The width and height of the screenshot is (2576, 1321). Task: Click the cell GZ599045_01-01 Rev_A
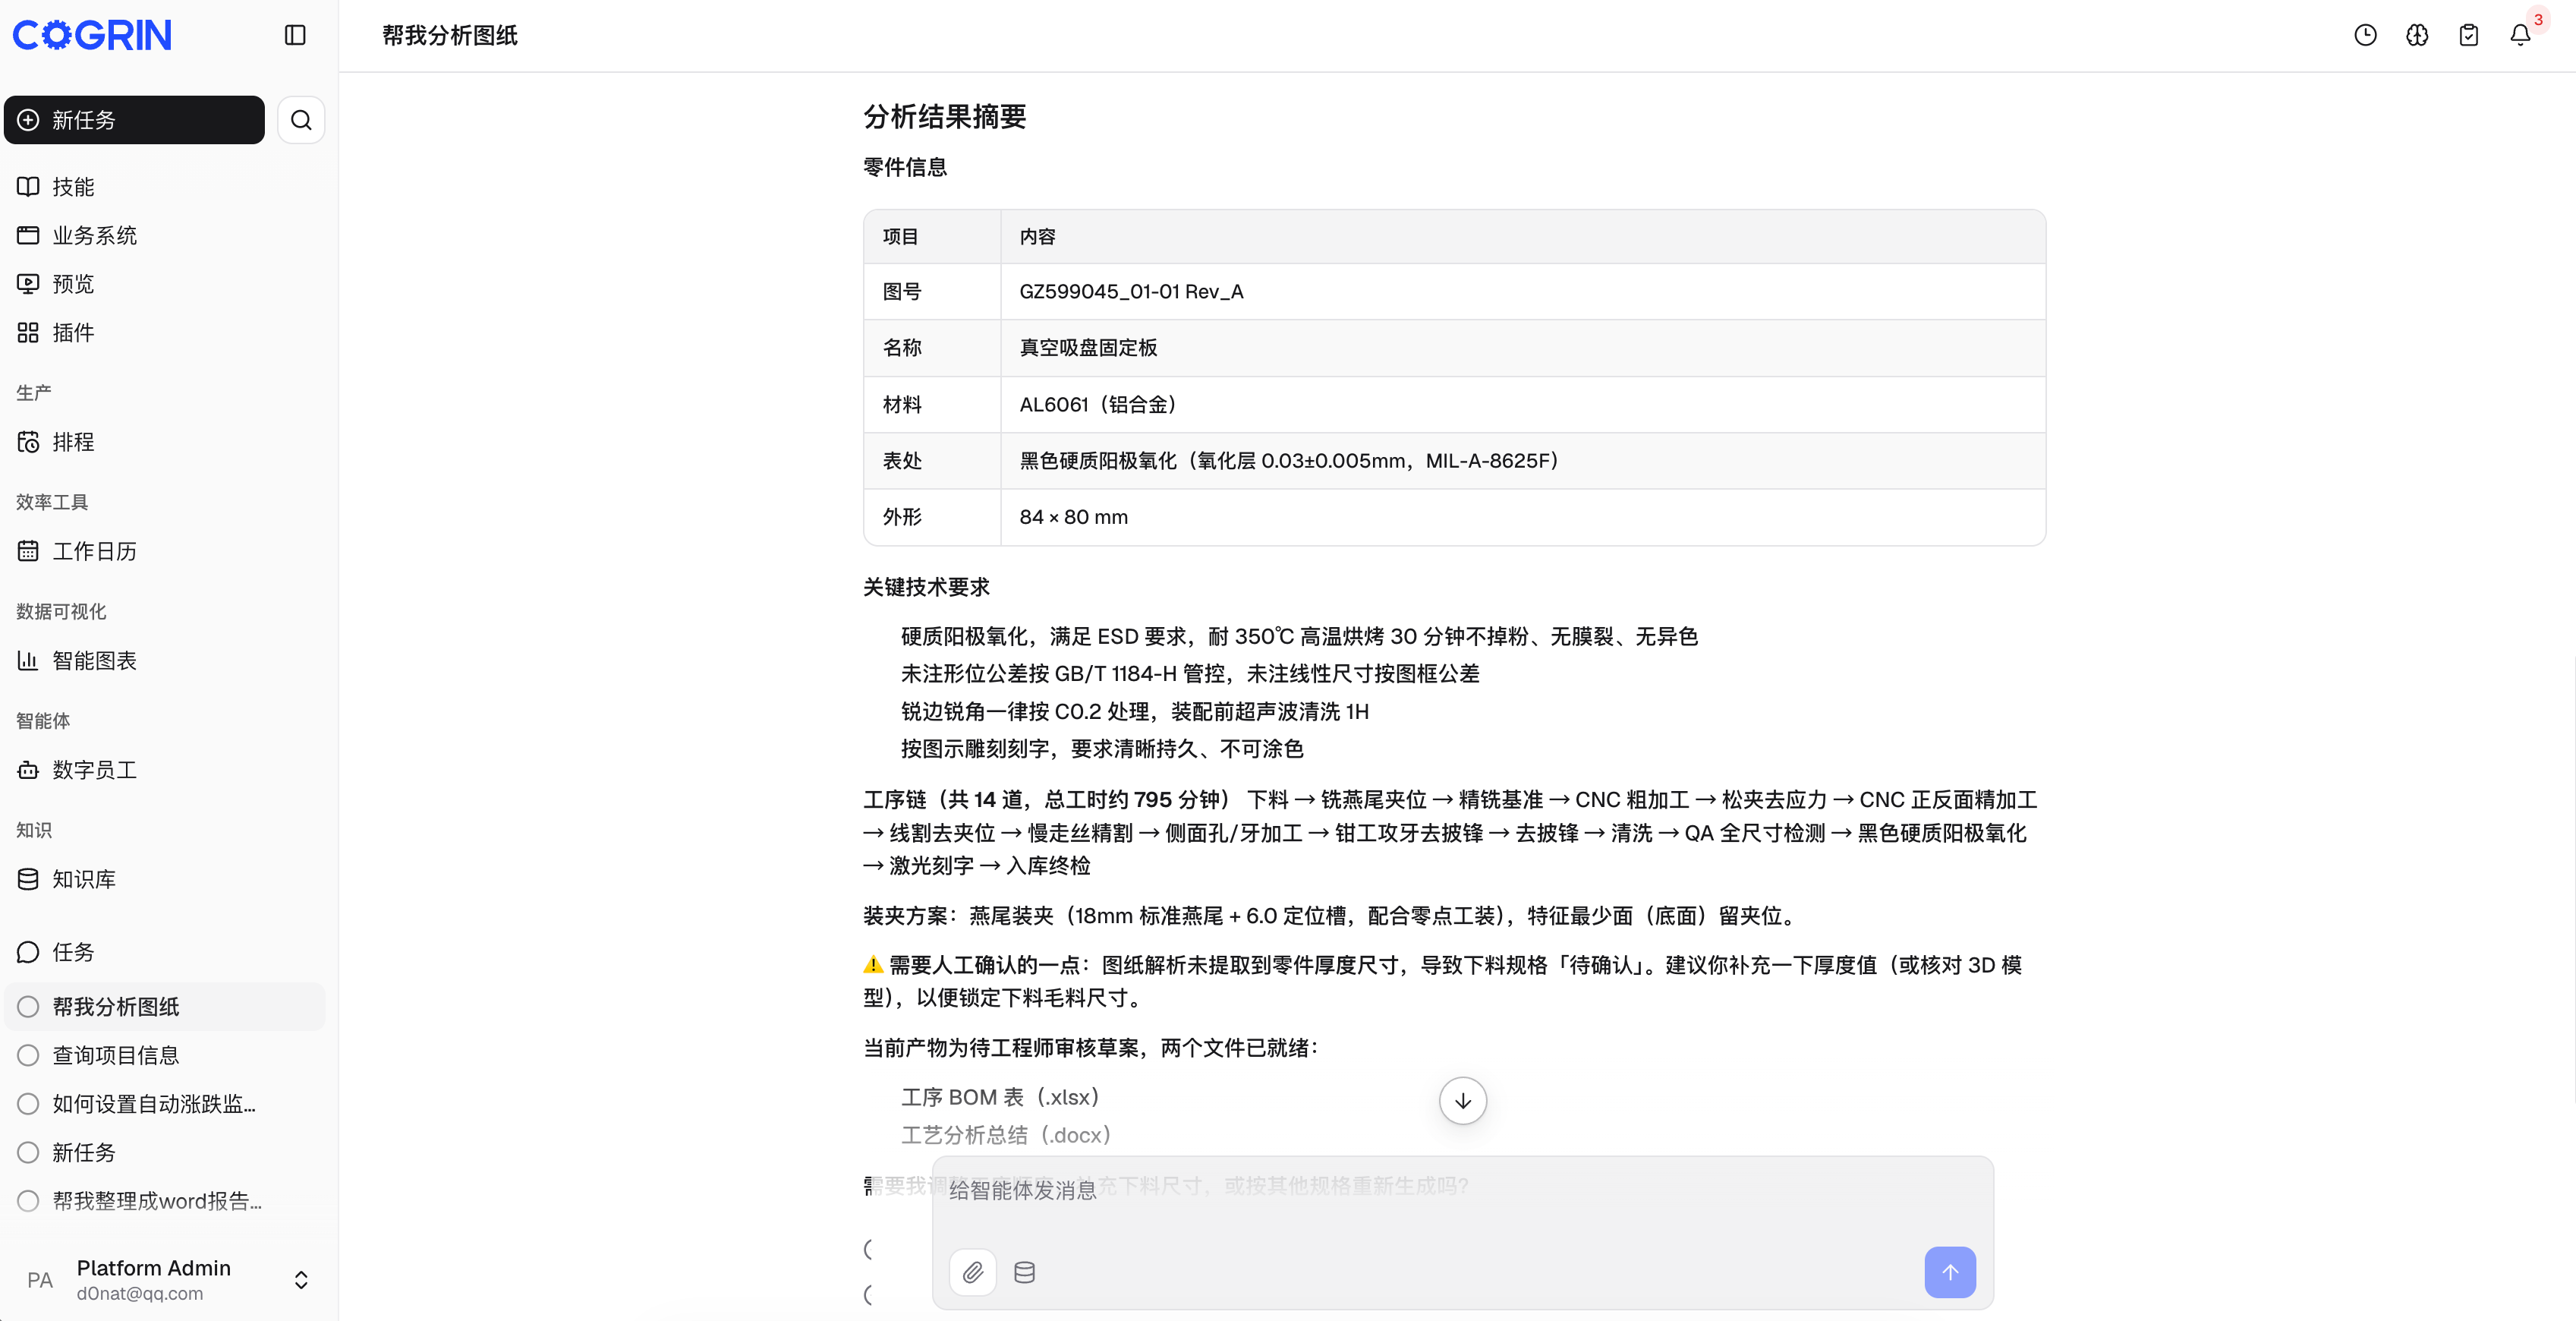(1523, 292)
